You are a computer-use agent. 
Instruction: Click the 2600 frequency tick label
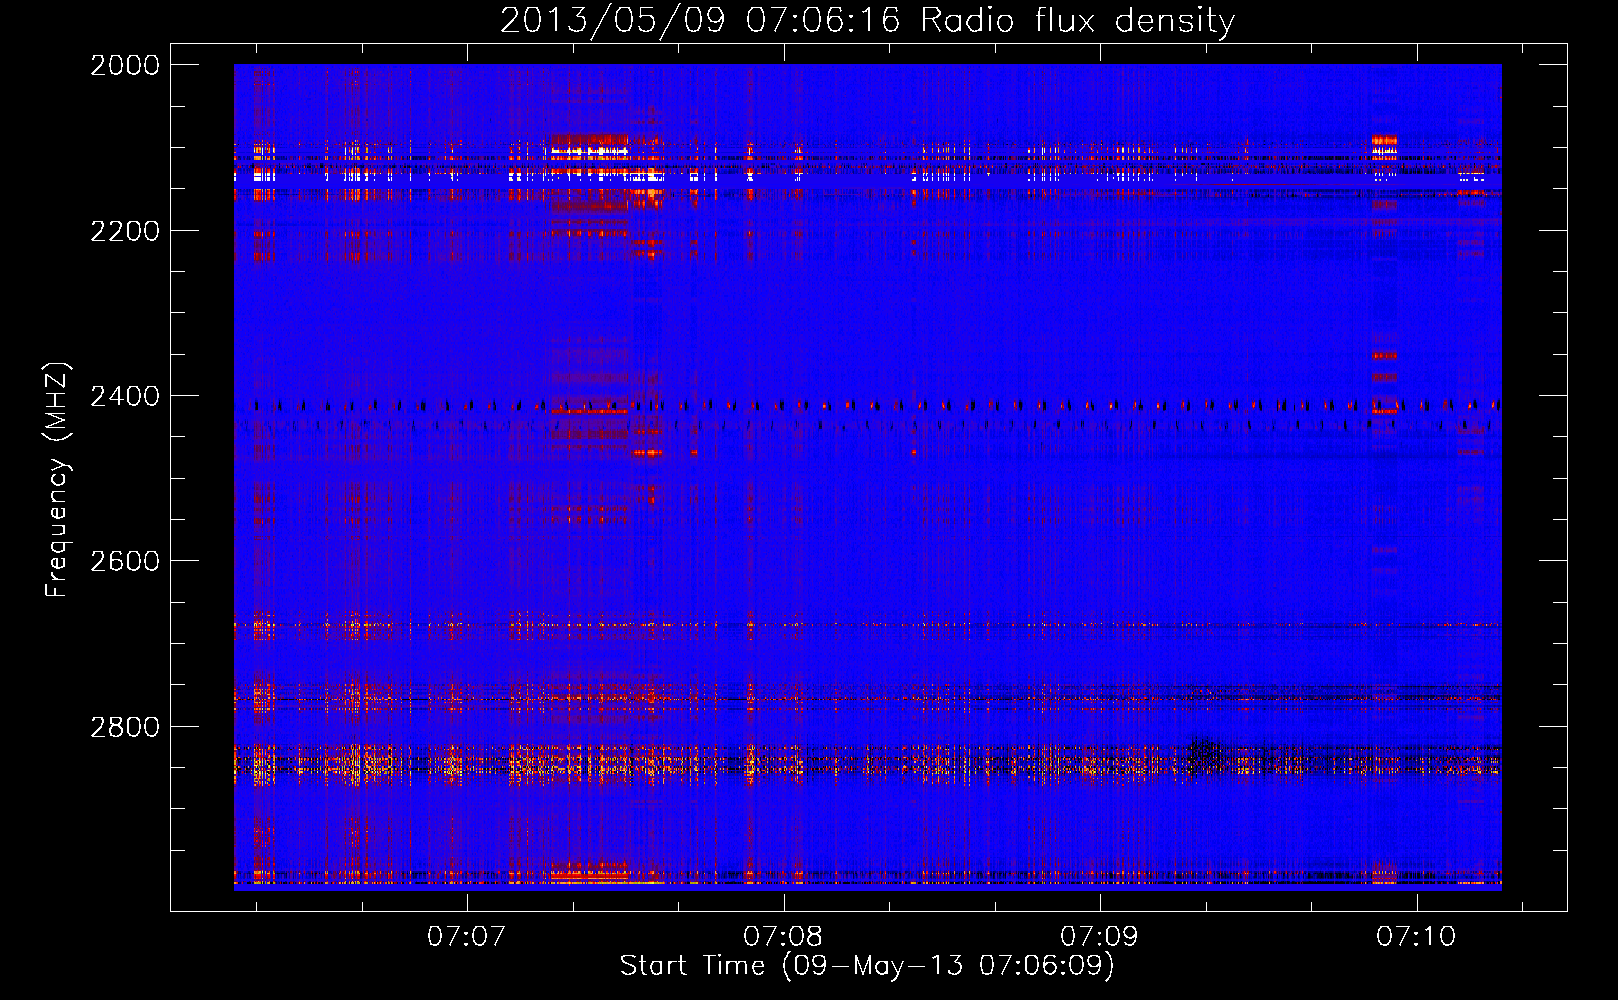125,561
